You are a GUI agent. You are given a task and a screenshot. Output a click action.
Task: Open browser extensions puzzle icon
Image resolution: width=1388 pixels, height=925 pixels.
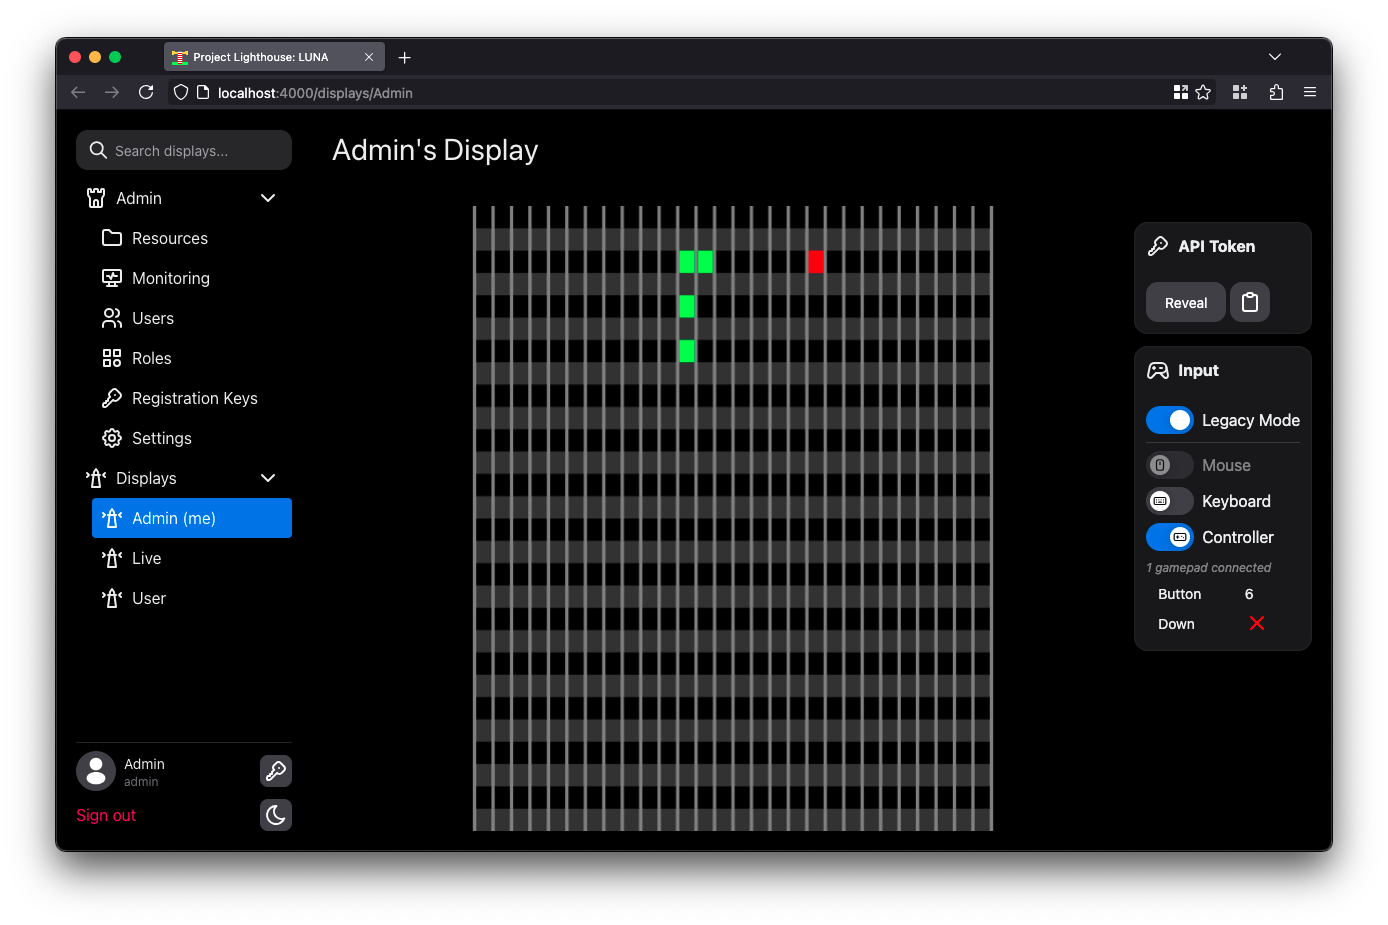pyautogui.click(x=1276, y=92)
